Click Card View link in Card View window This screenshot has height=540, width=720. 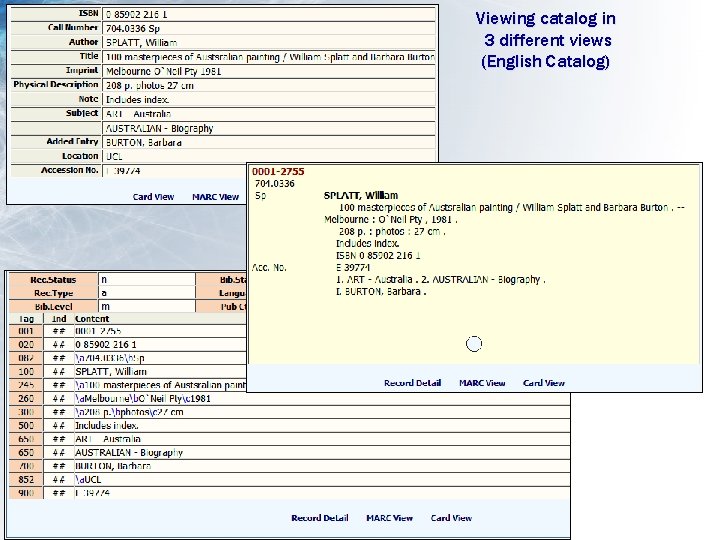pos(544,383)
